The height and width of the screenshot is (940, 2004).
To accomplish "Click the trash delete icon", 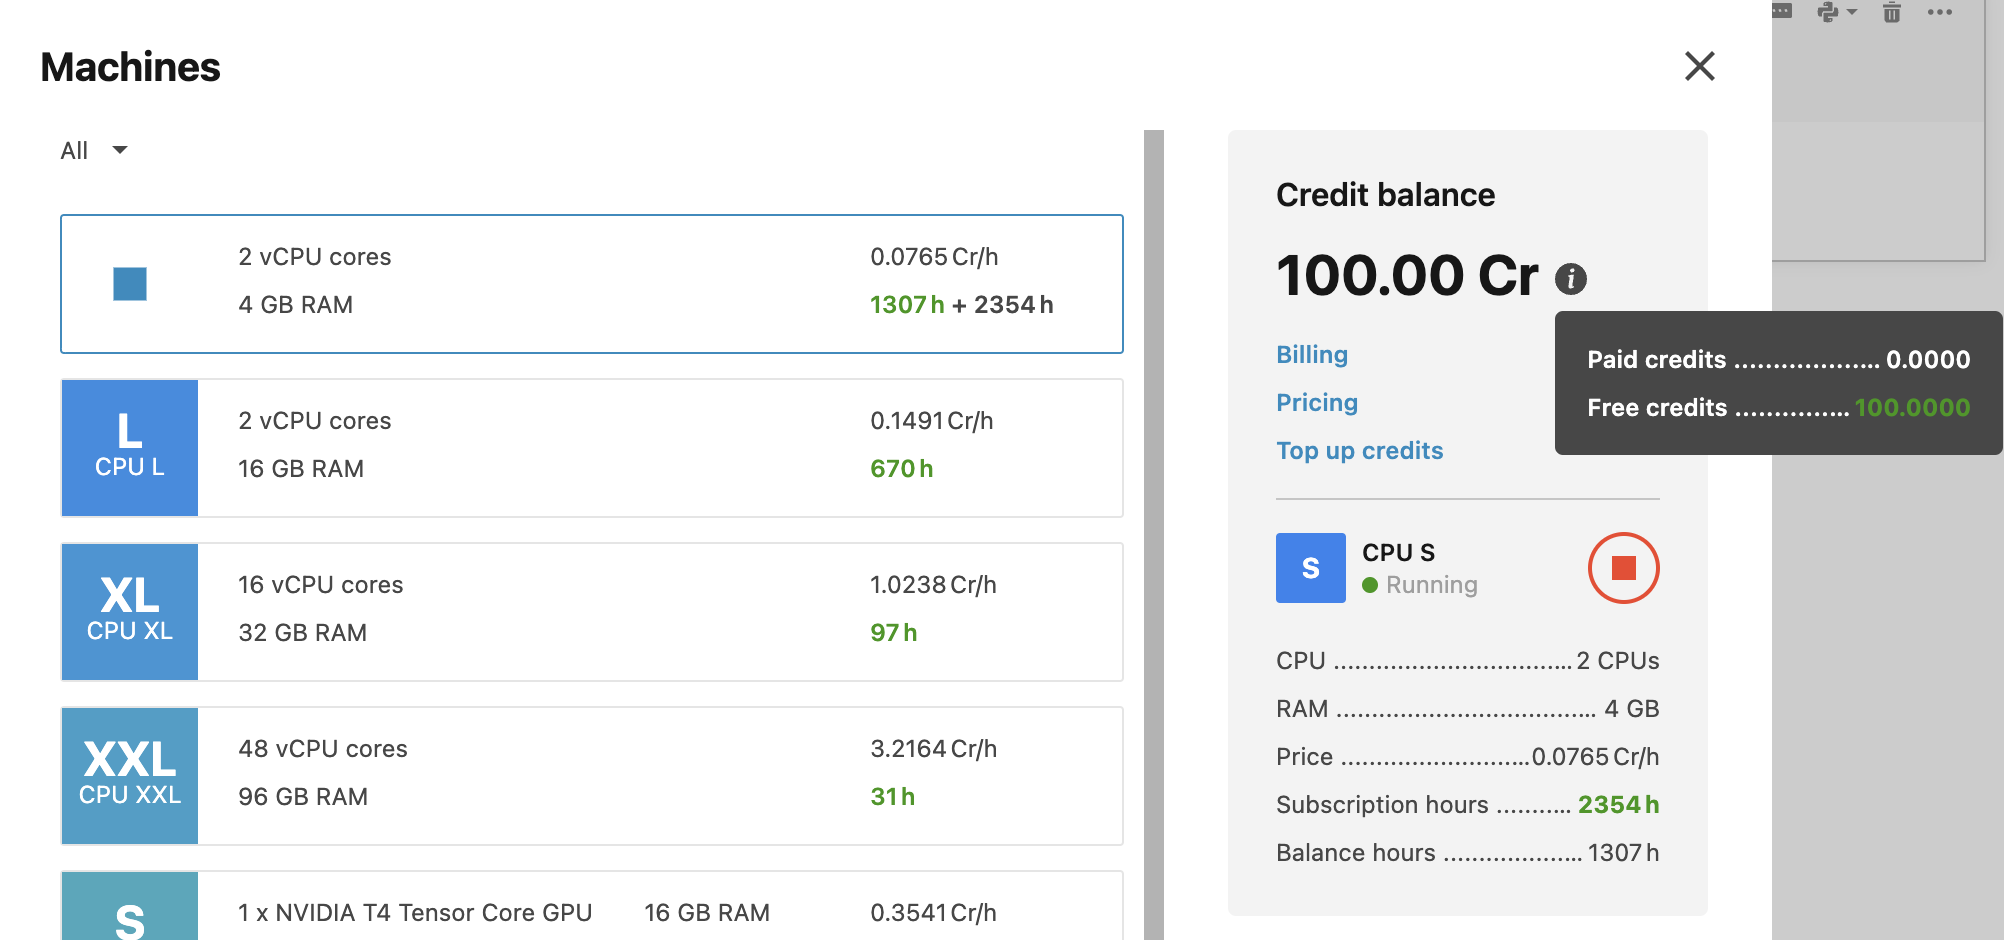I will tap(1891, 13).
